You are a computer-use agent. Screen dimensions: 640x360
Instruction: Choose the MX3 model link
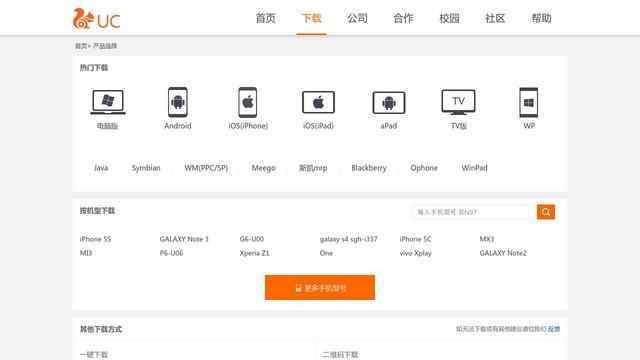(x=487, y=239)
